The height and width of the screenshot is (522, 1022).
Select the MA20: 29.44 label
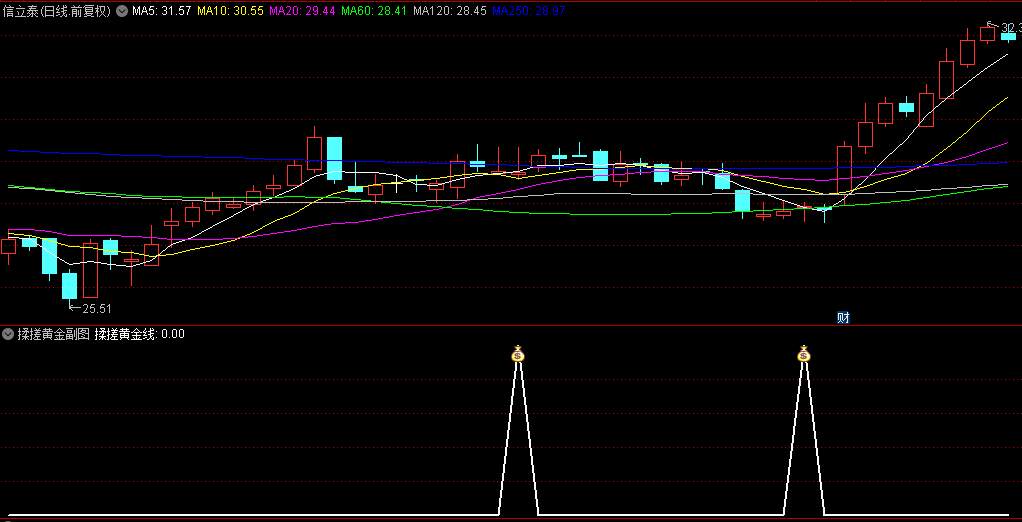point(302,10)
